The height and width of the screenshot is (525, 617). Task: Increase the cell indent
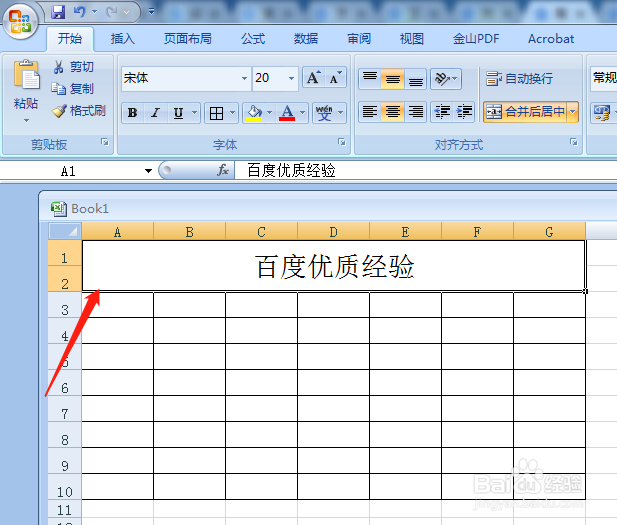click(464, 112)
